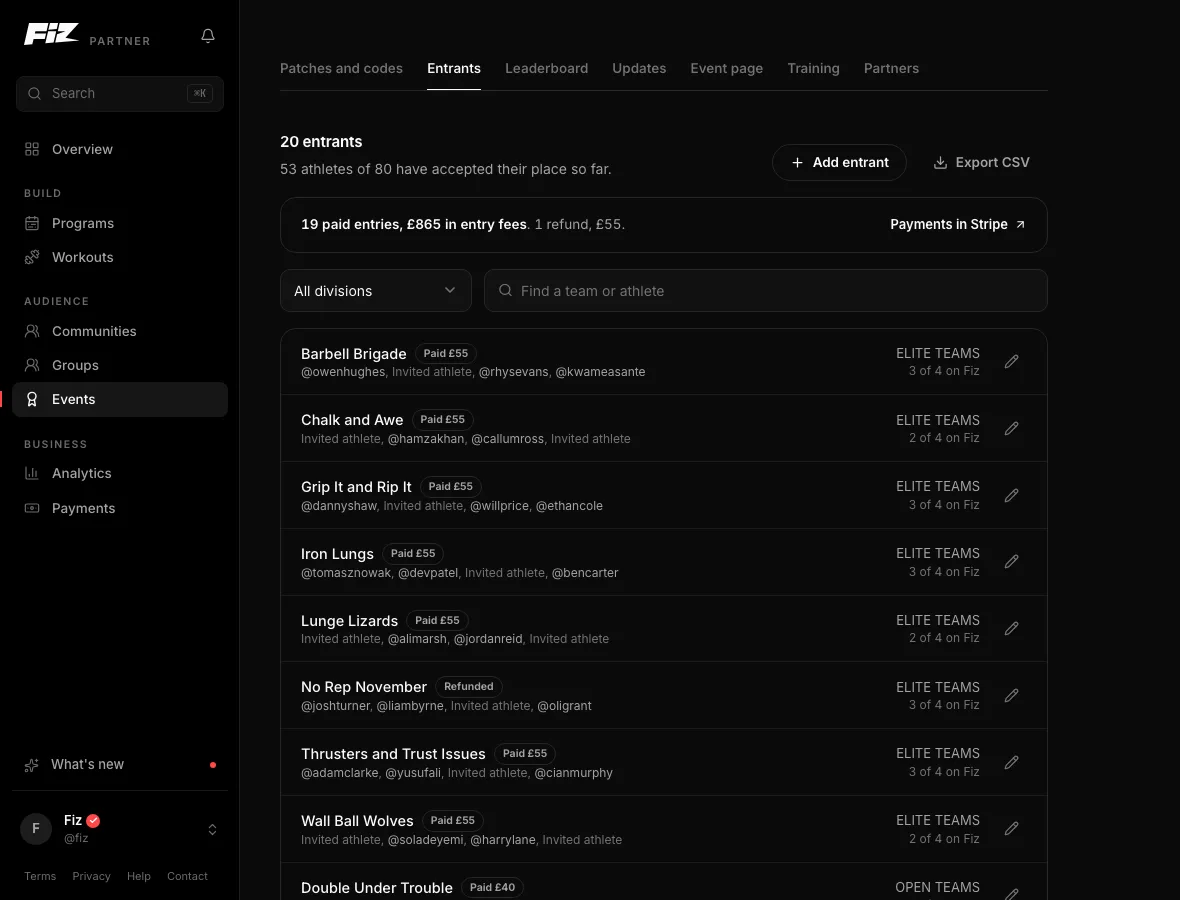Click the Events ribbon icon
The height and width of the screenshot is (900, 1180).
32,400
